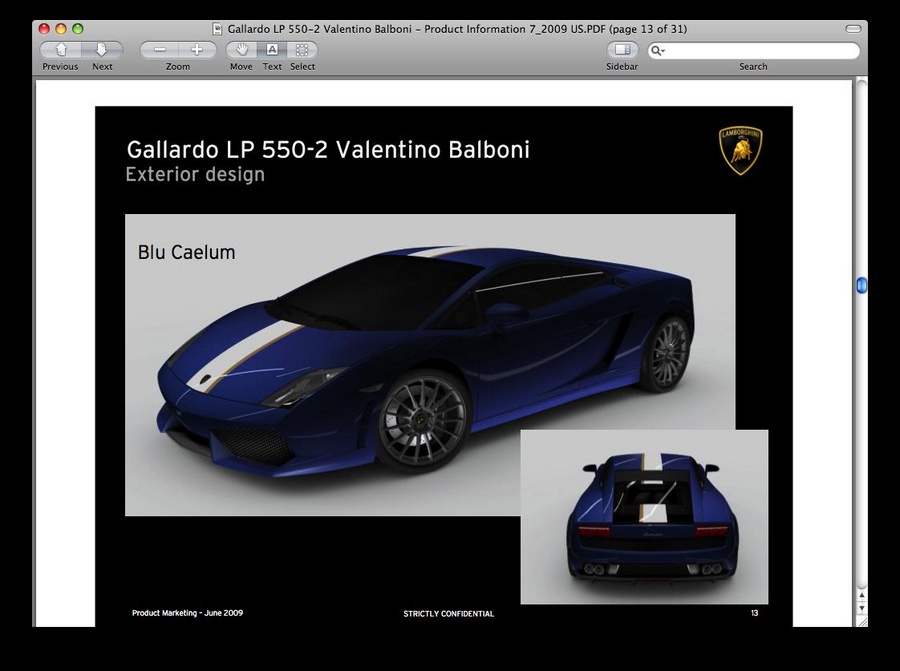Click the vertical scrollbar thumb

(x=861, y=286)
